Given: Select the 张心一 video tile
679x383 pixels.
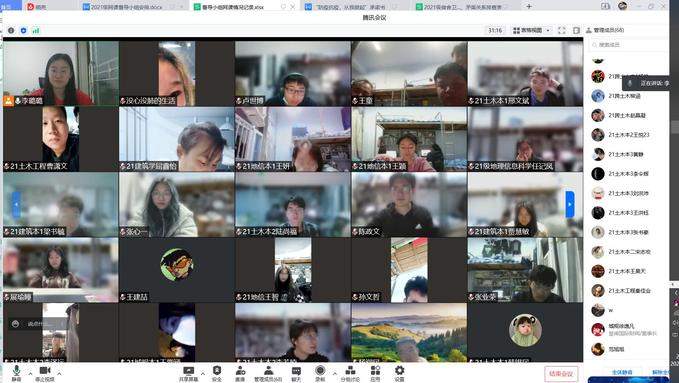Looking at the screenshot, I should (x=177, y=204).
